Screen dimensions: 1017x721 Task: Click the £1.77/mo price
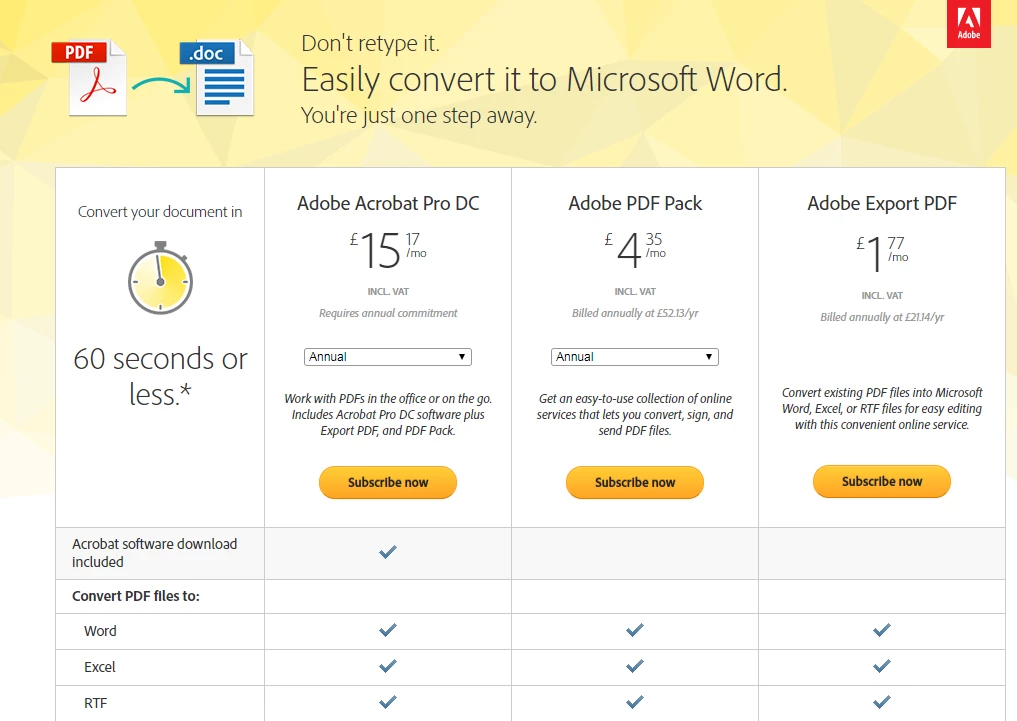pos(882,254)
